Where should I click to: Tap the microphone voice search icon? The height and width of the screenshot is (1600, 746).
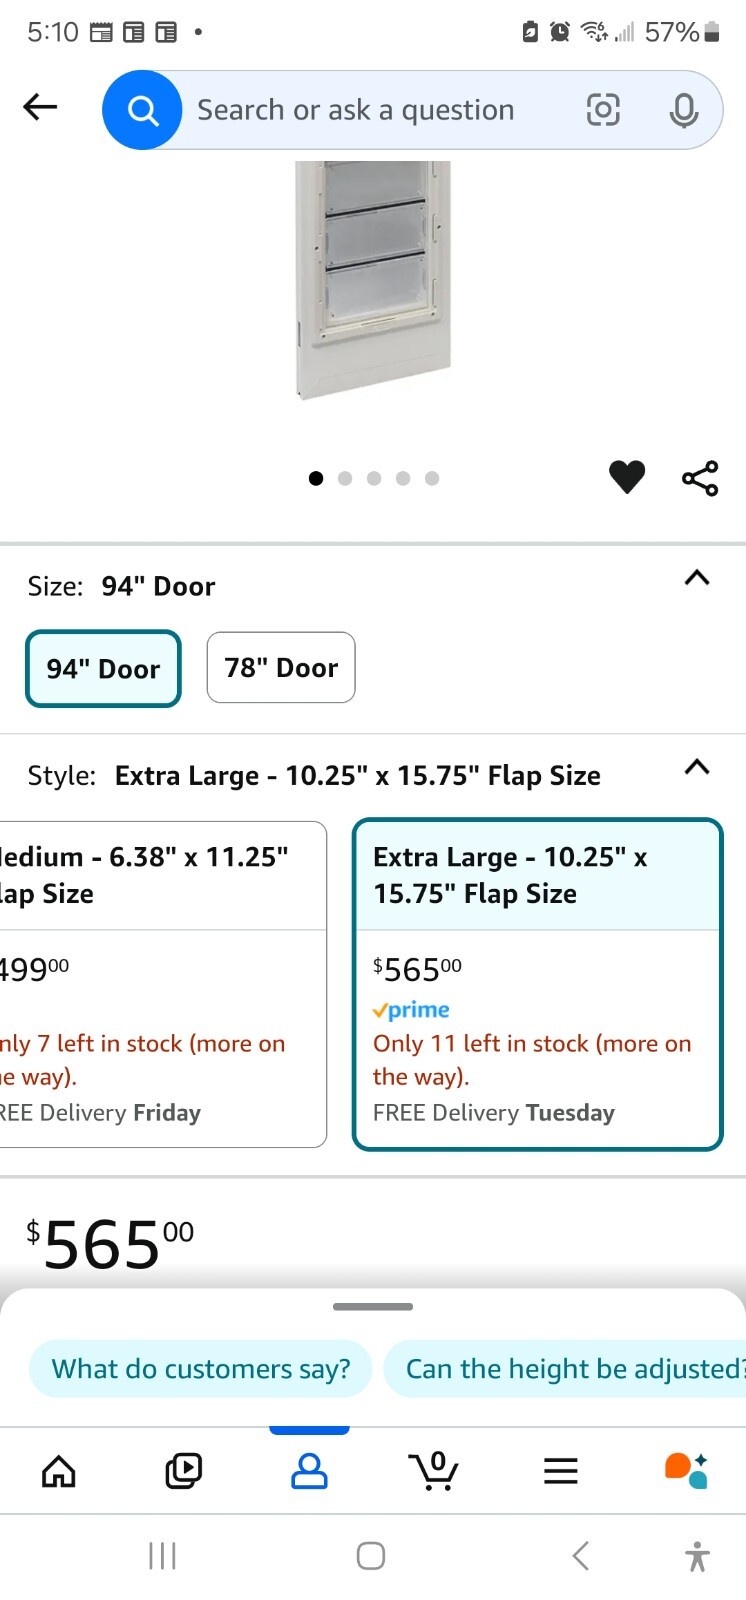tap(684, 110)
